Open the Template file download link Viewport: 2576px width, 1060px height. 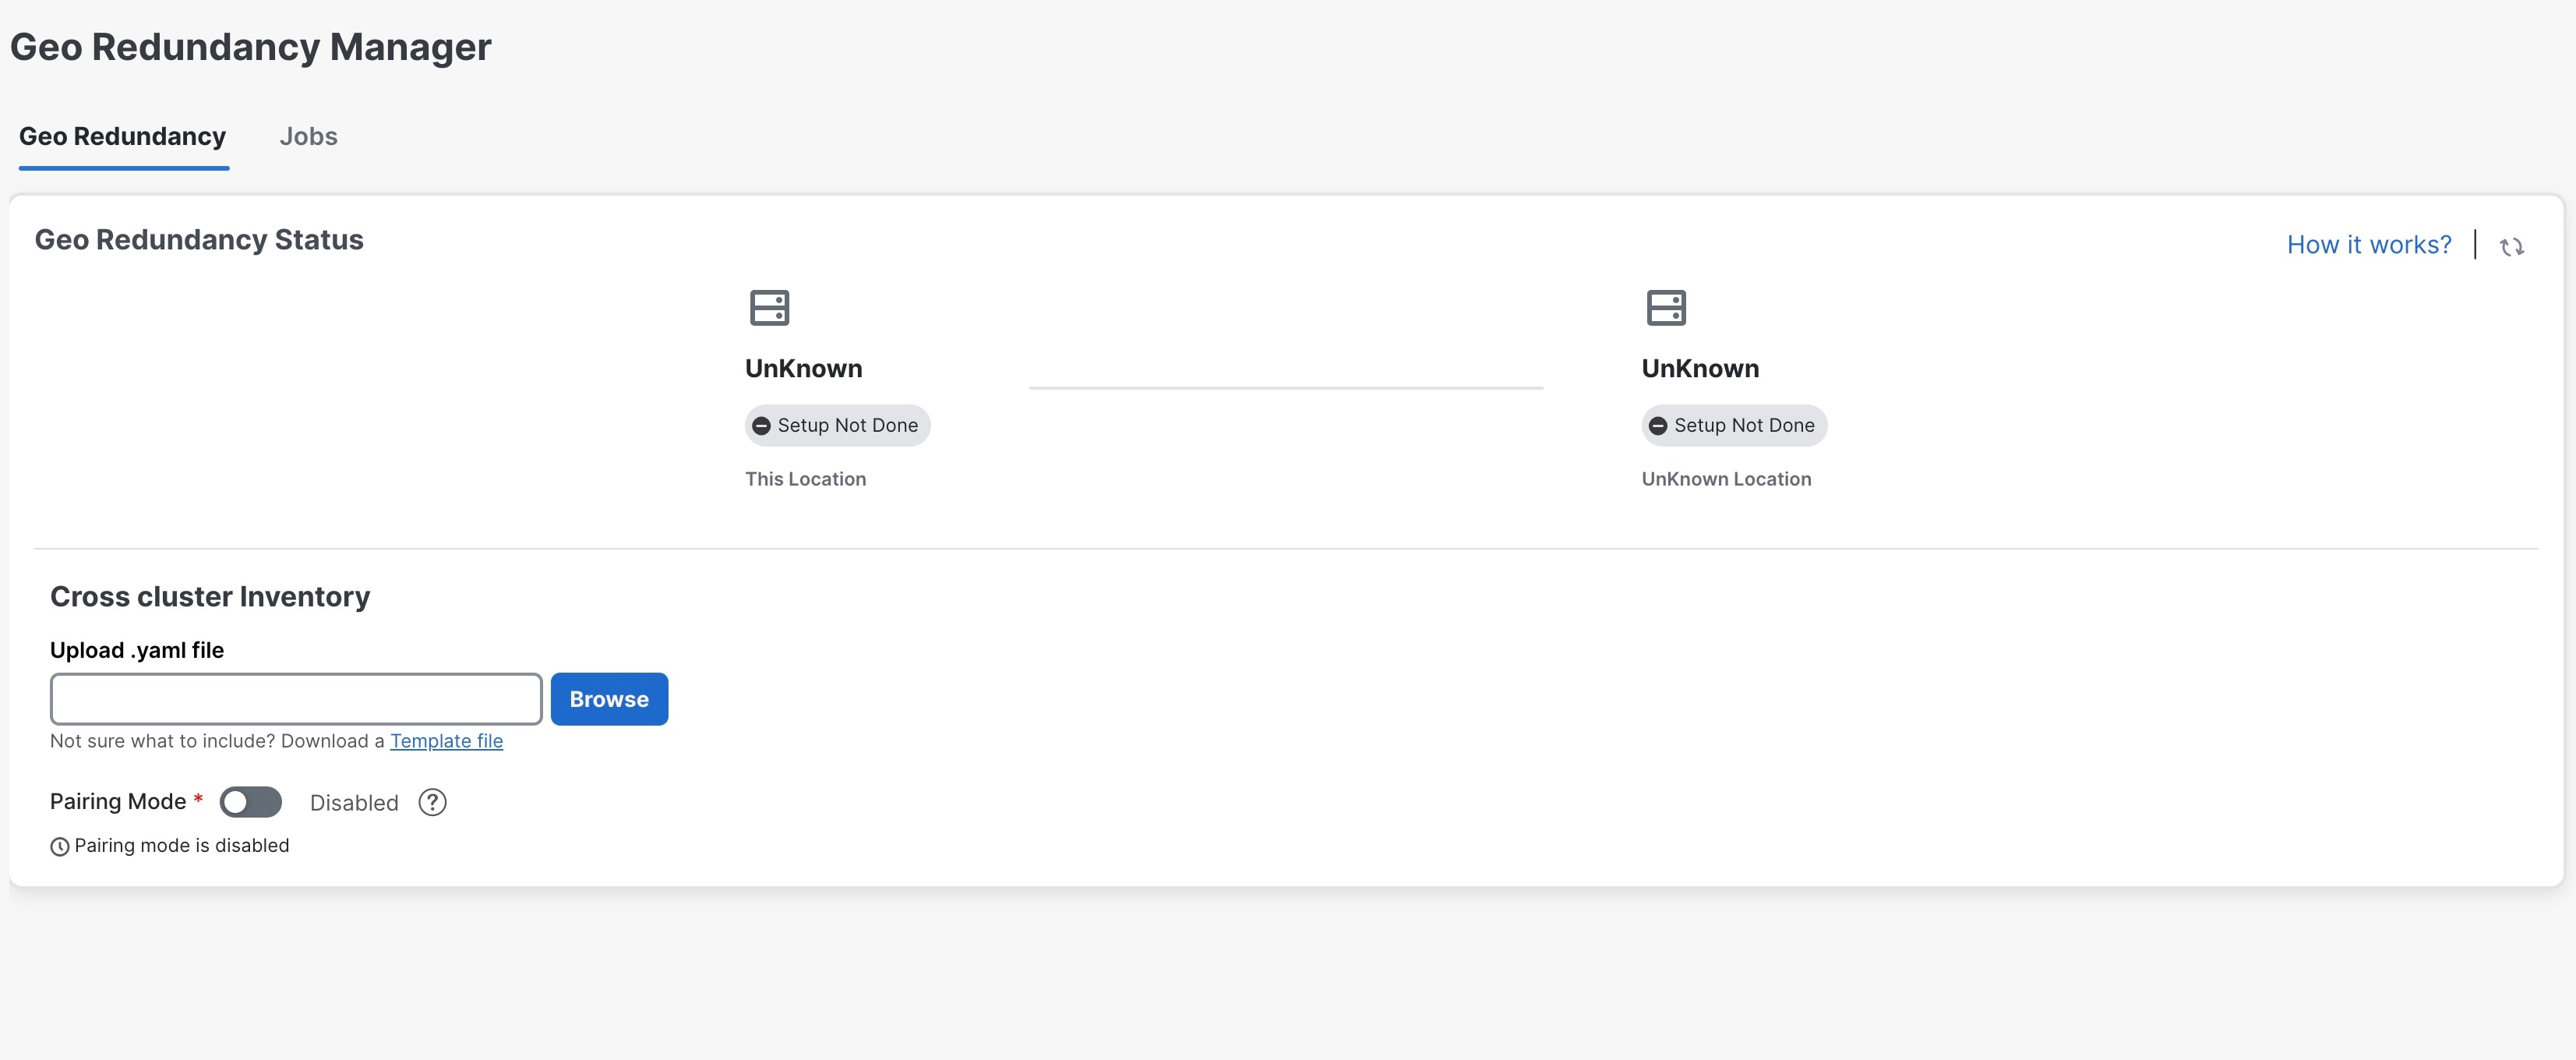tap(446, 741)
